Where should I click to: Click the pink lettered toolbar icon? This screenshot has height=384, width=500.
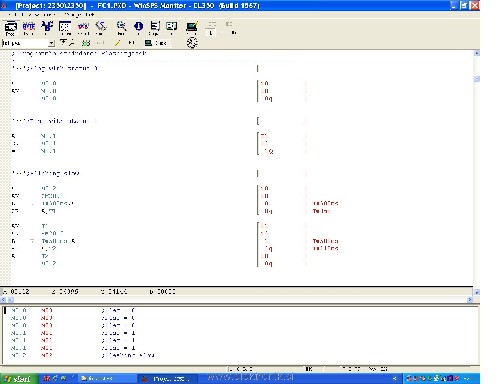(83, 28)
